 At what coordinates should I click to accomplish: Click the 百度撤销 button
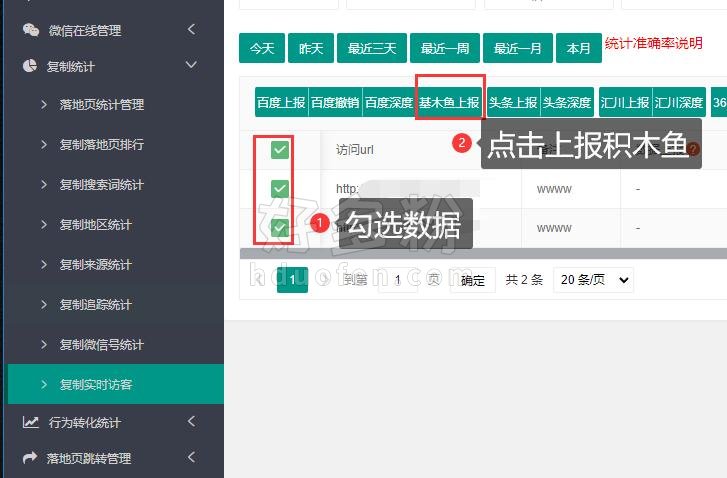335,102
